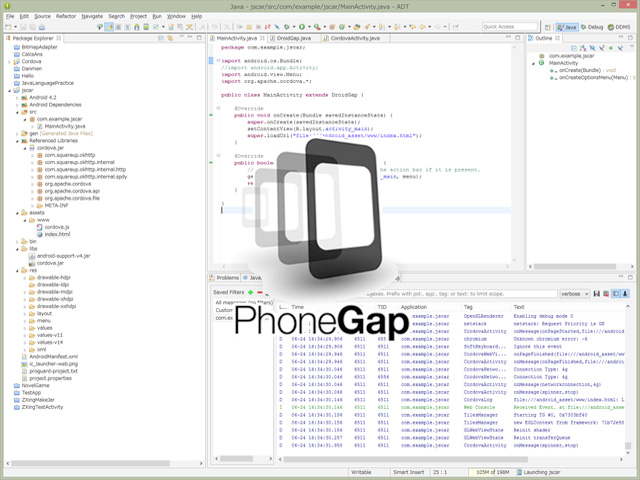Viewport: 640px width, 480px height.
Task: Click Collapse All in Package Explorer
Action: (x=161, y=38)
